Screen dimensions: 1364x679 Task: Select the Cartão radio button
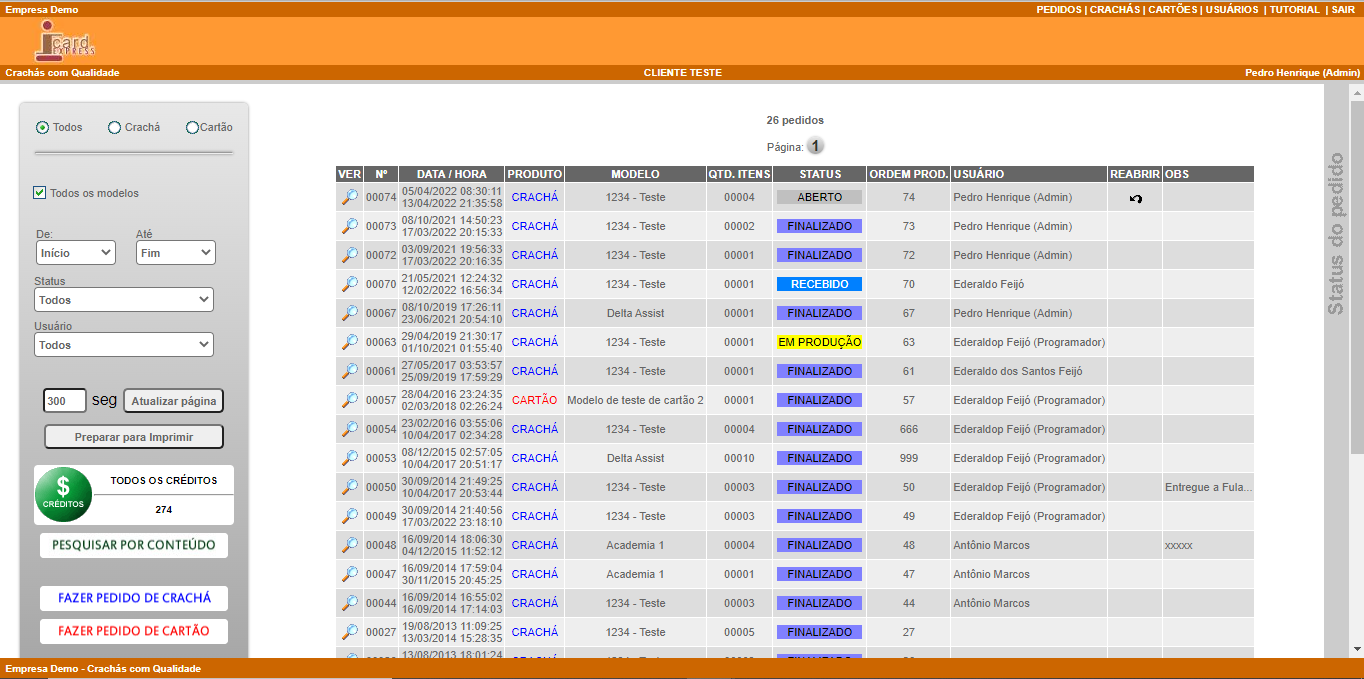click(192, 128)
